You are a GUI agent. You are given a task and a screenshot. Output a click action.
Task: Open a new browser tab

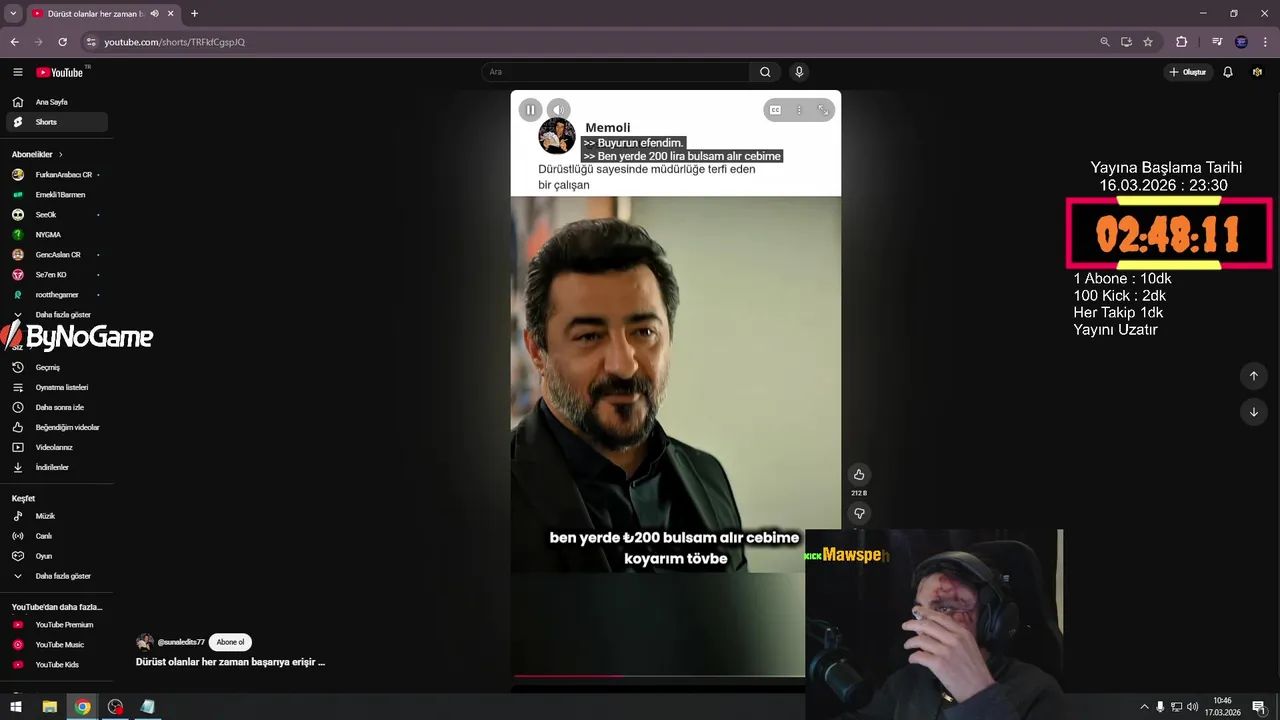[194, 14]
